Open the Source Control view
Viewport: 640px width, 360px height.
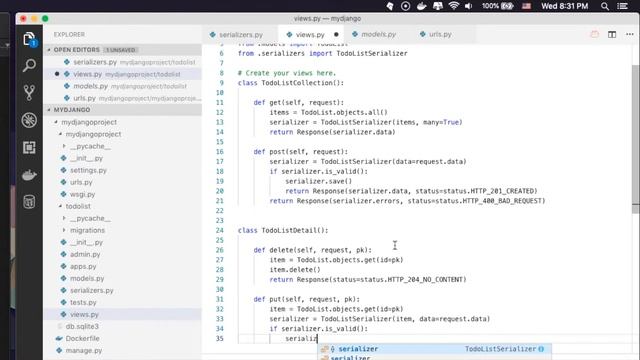(29, 92)
